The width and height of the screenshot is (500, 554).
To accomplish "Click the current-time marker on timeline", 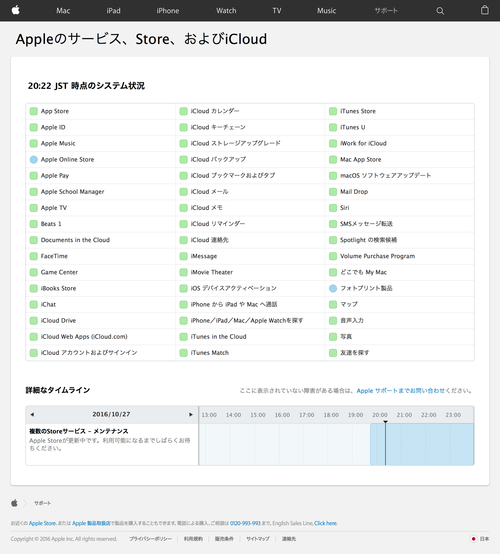I will pos(386,443).
